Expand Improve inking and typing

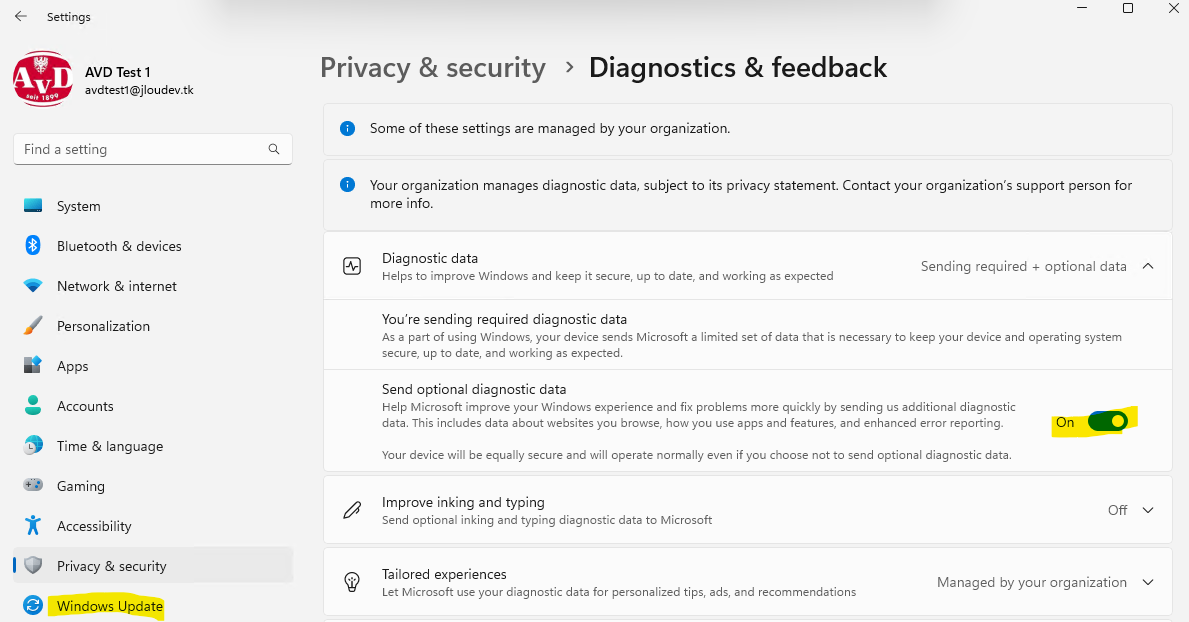point(1148,510)
